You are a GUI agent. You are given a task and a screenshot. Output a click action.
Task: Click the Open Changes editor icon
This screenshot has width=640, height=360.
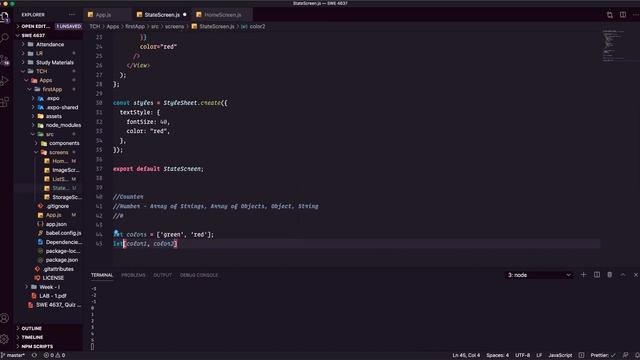click(x=609, y=15)
